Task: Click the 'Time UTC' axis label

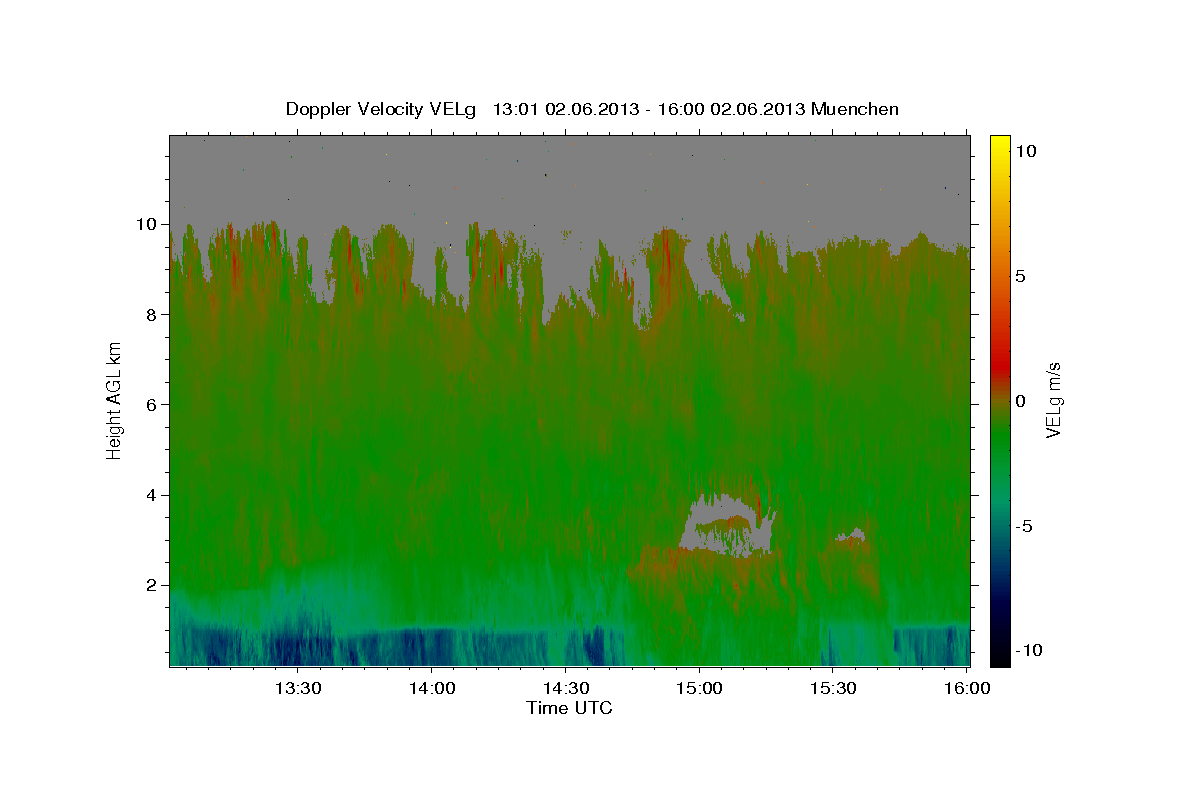Action: pos(569,708)
